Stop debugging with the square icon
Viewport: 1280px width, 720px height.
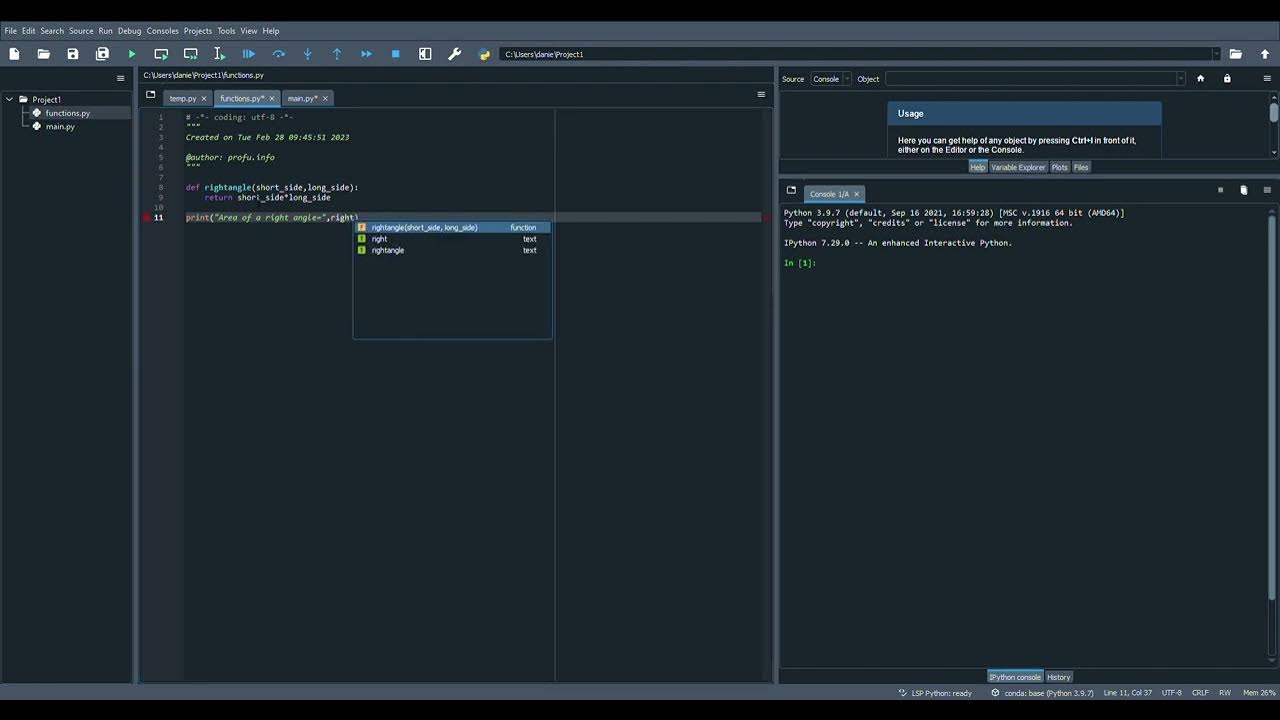pos(396,54)
